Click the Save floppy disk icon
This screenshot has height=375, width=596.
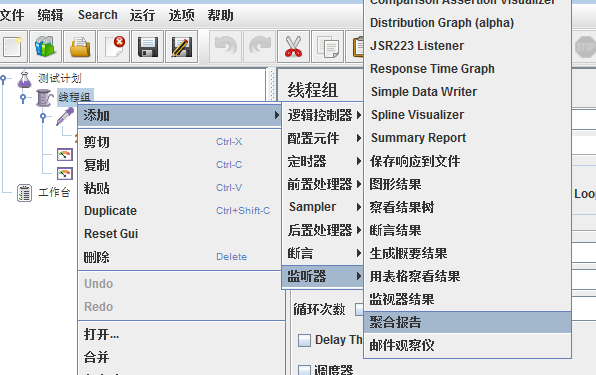147,47
